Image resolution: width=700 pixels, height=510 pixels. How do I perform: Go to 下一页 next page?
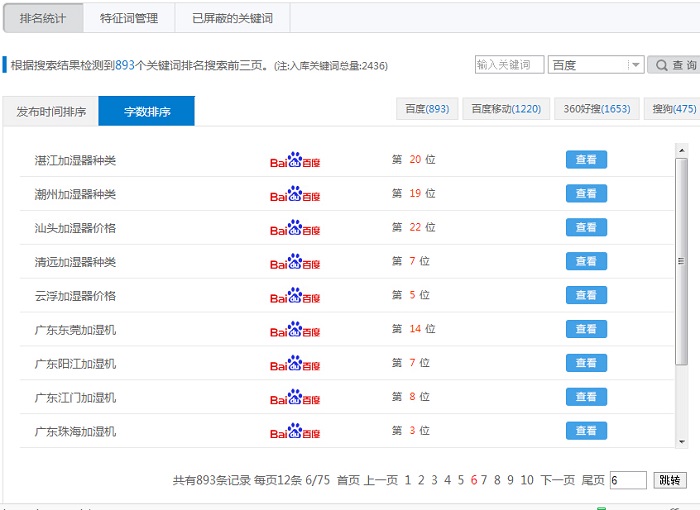(558, 480)
